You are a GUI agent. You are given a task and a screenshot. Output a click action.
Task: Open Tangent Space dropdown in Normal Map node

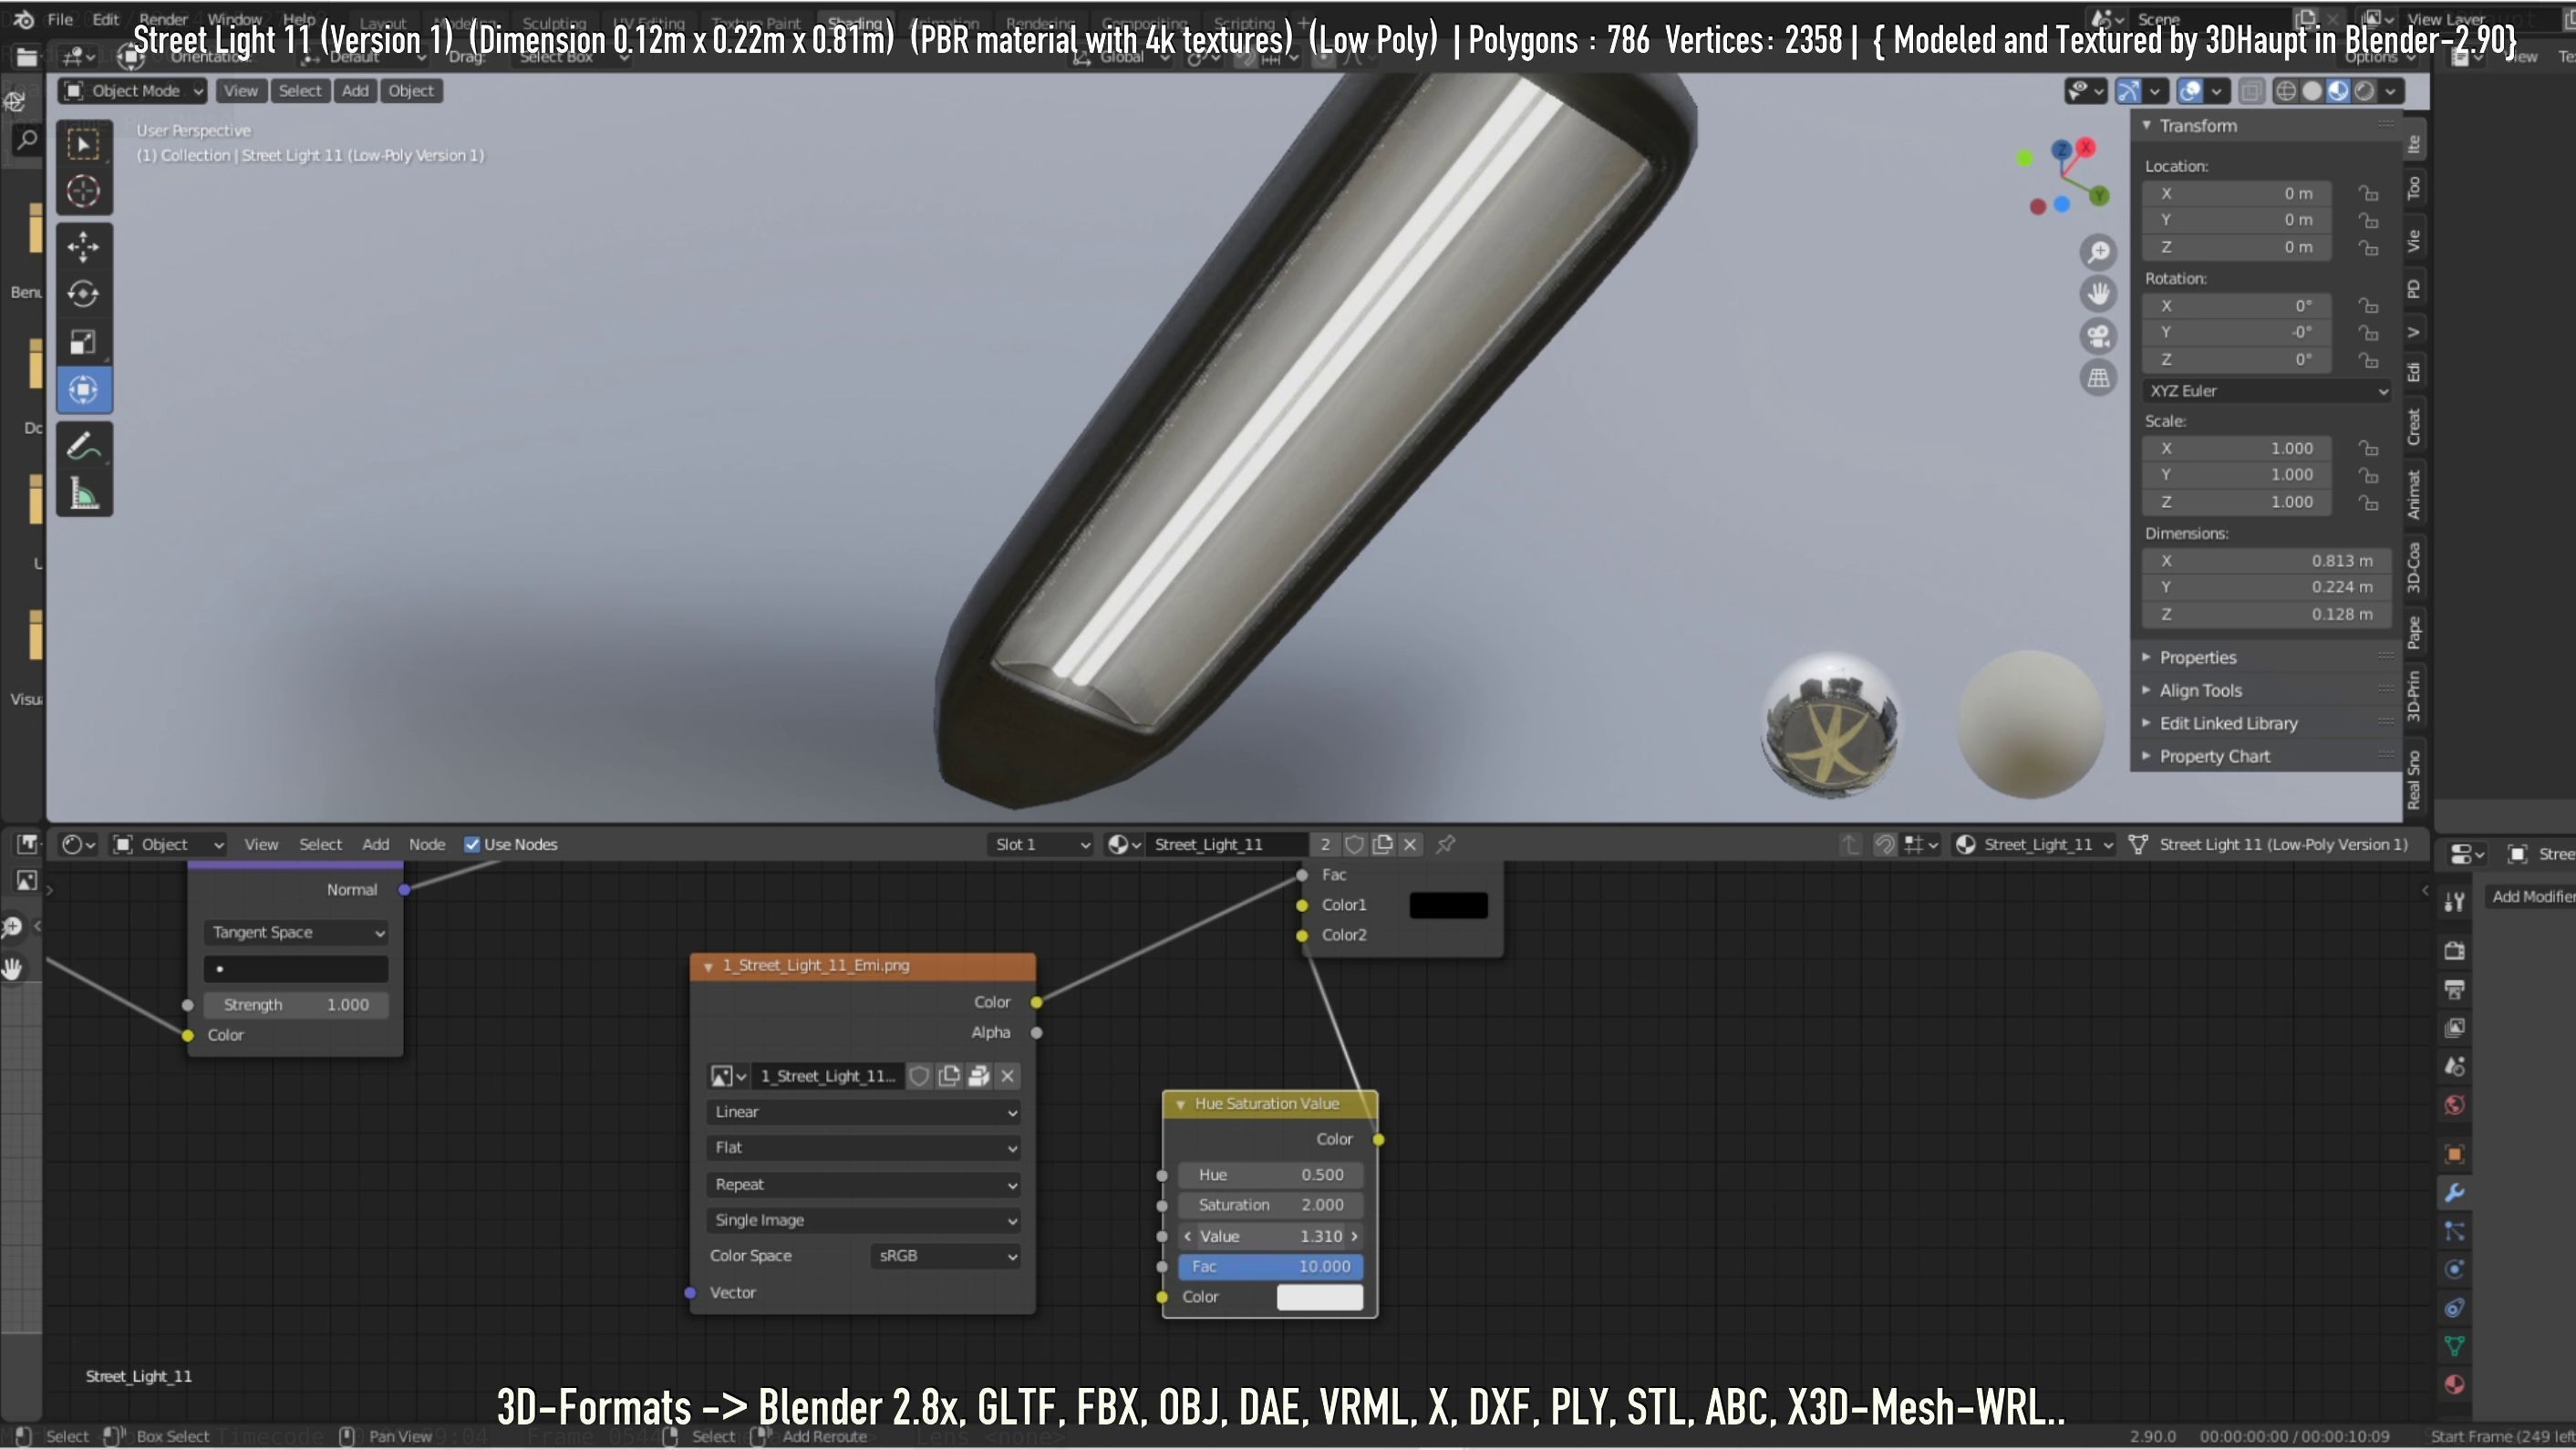[x=296, y=932]
